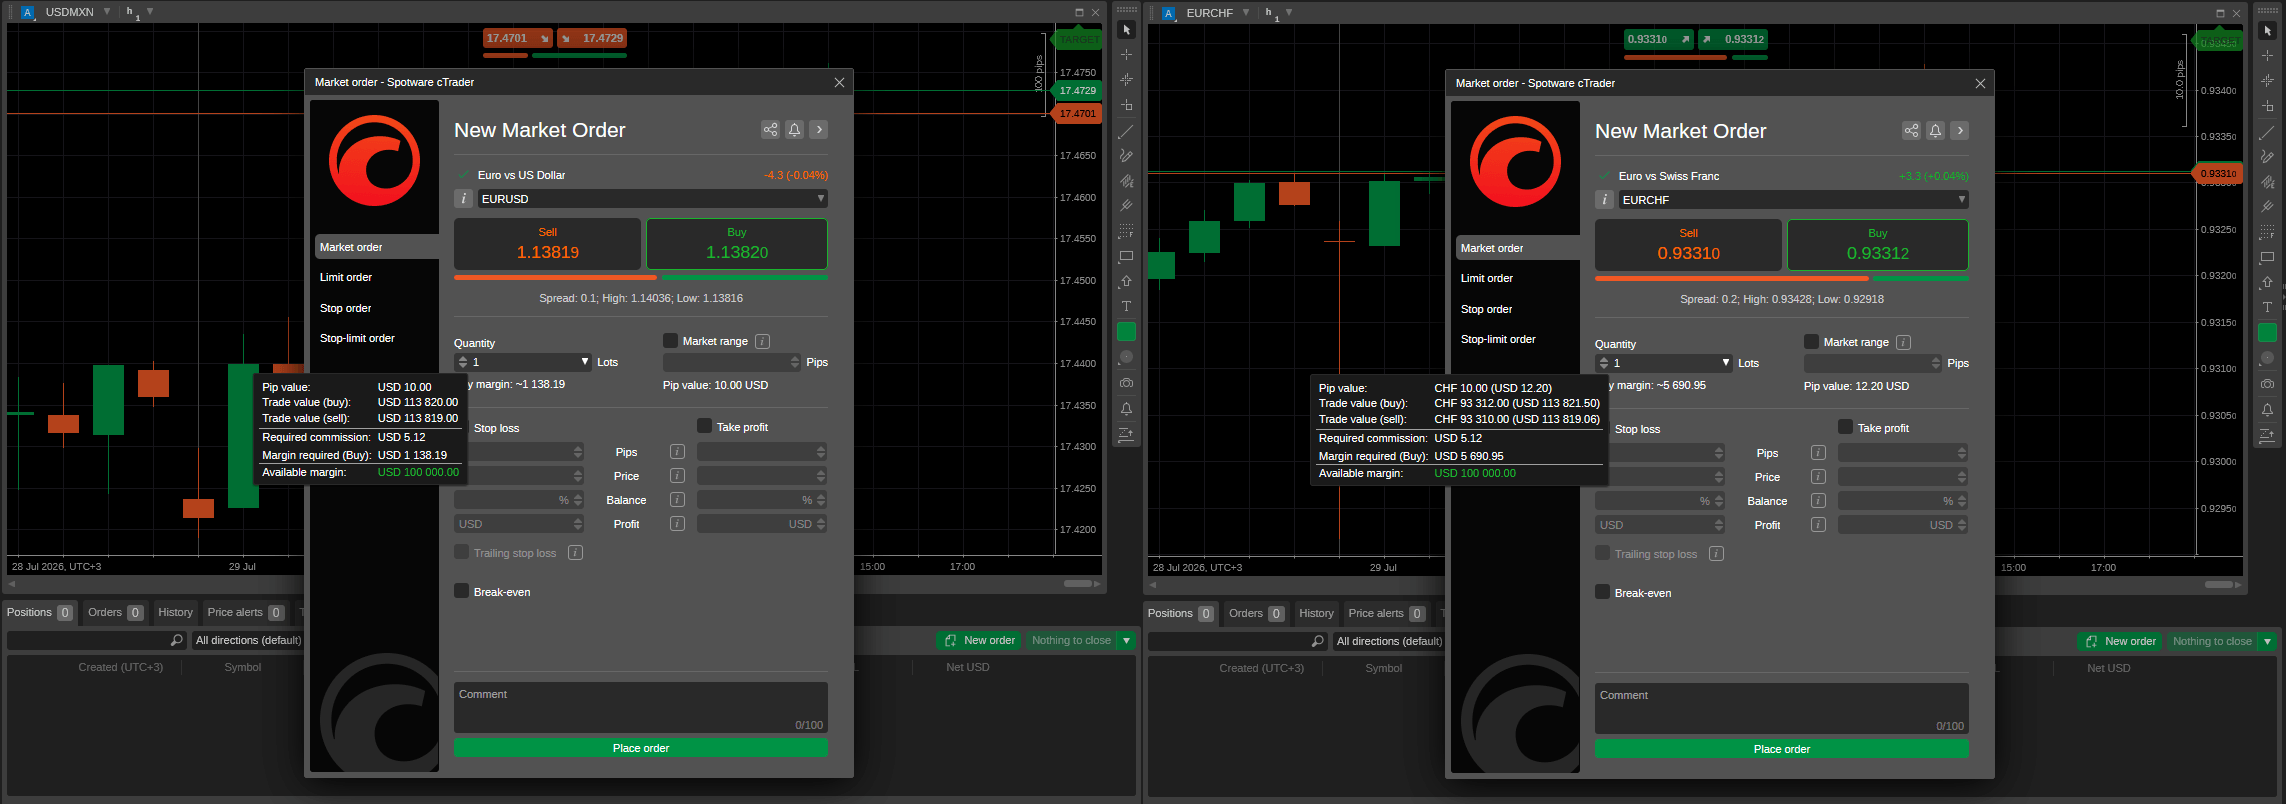Open quantity lots dropdown in EURUSD dialog
2286x804 pixels.
pos(585,362)
